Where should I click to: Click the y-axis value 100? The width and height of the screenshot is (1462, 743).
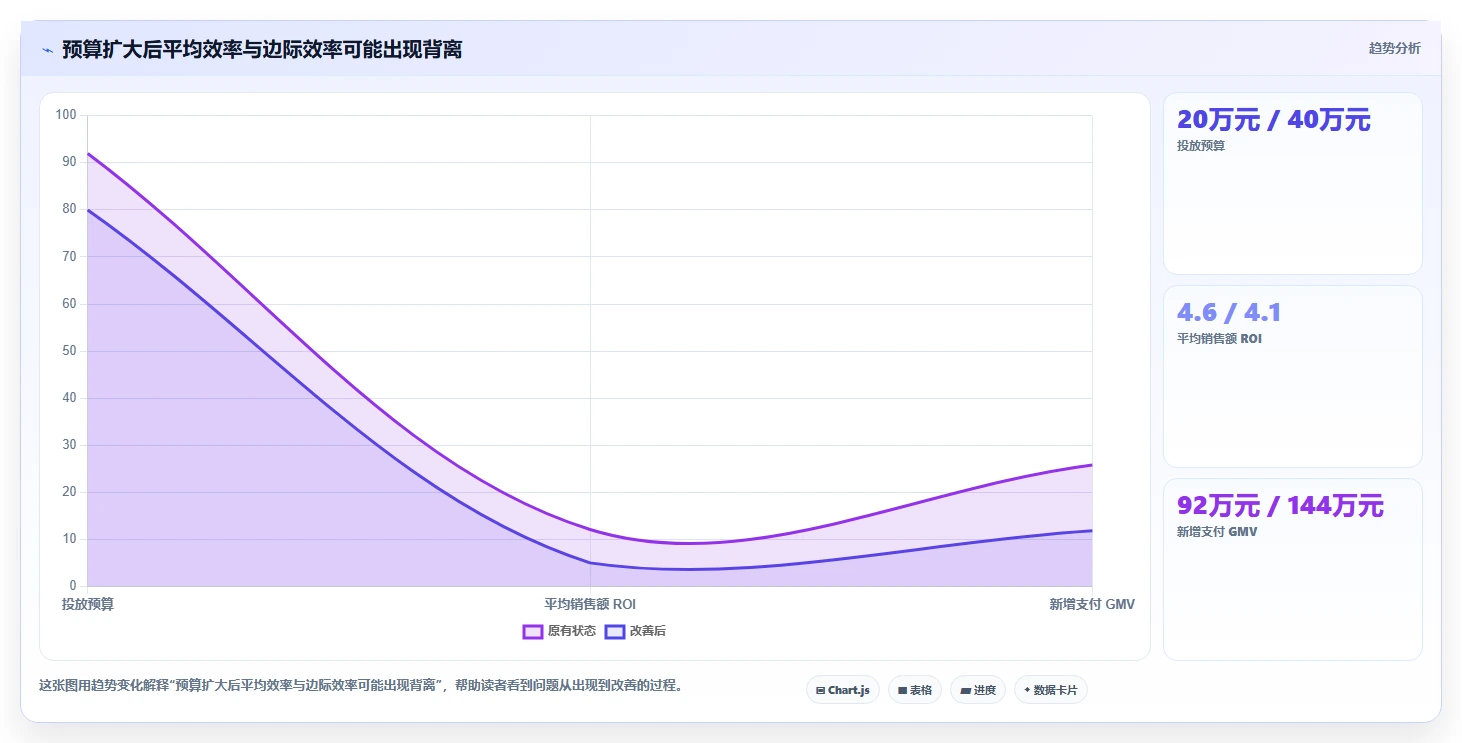click(66, 115)
